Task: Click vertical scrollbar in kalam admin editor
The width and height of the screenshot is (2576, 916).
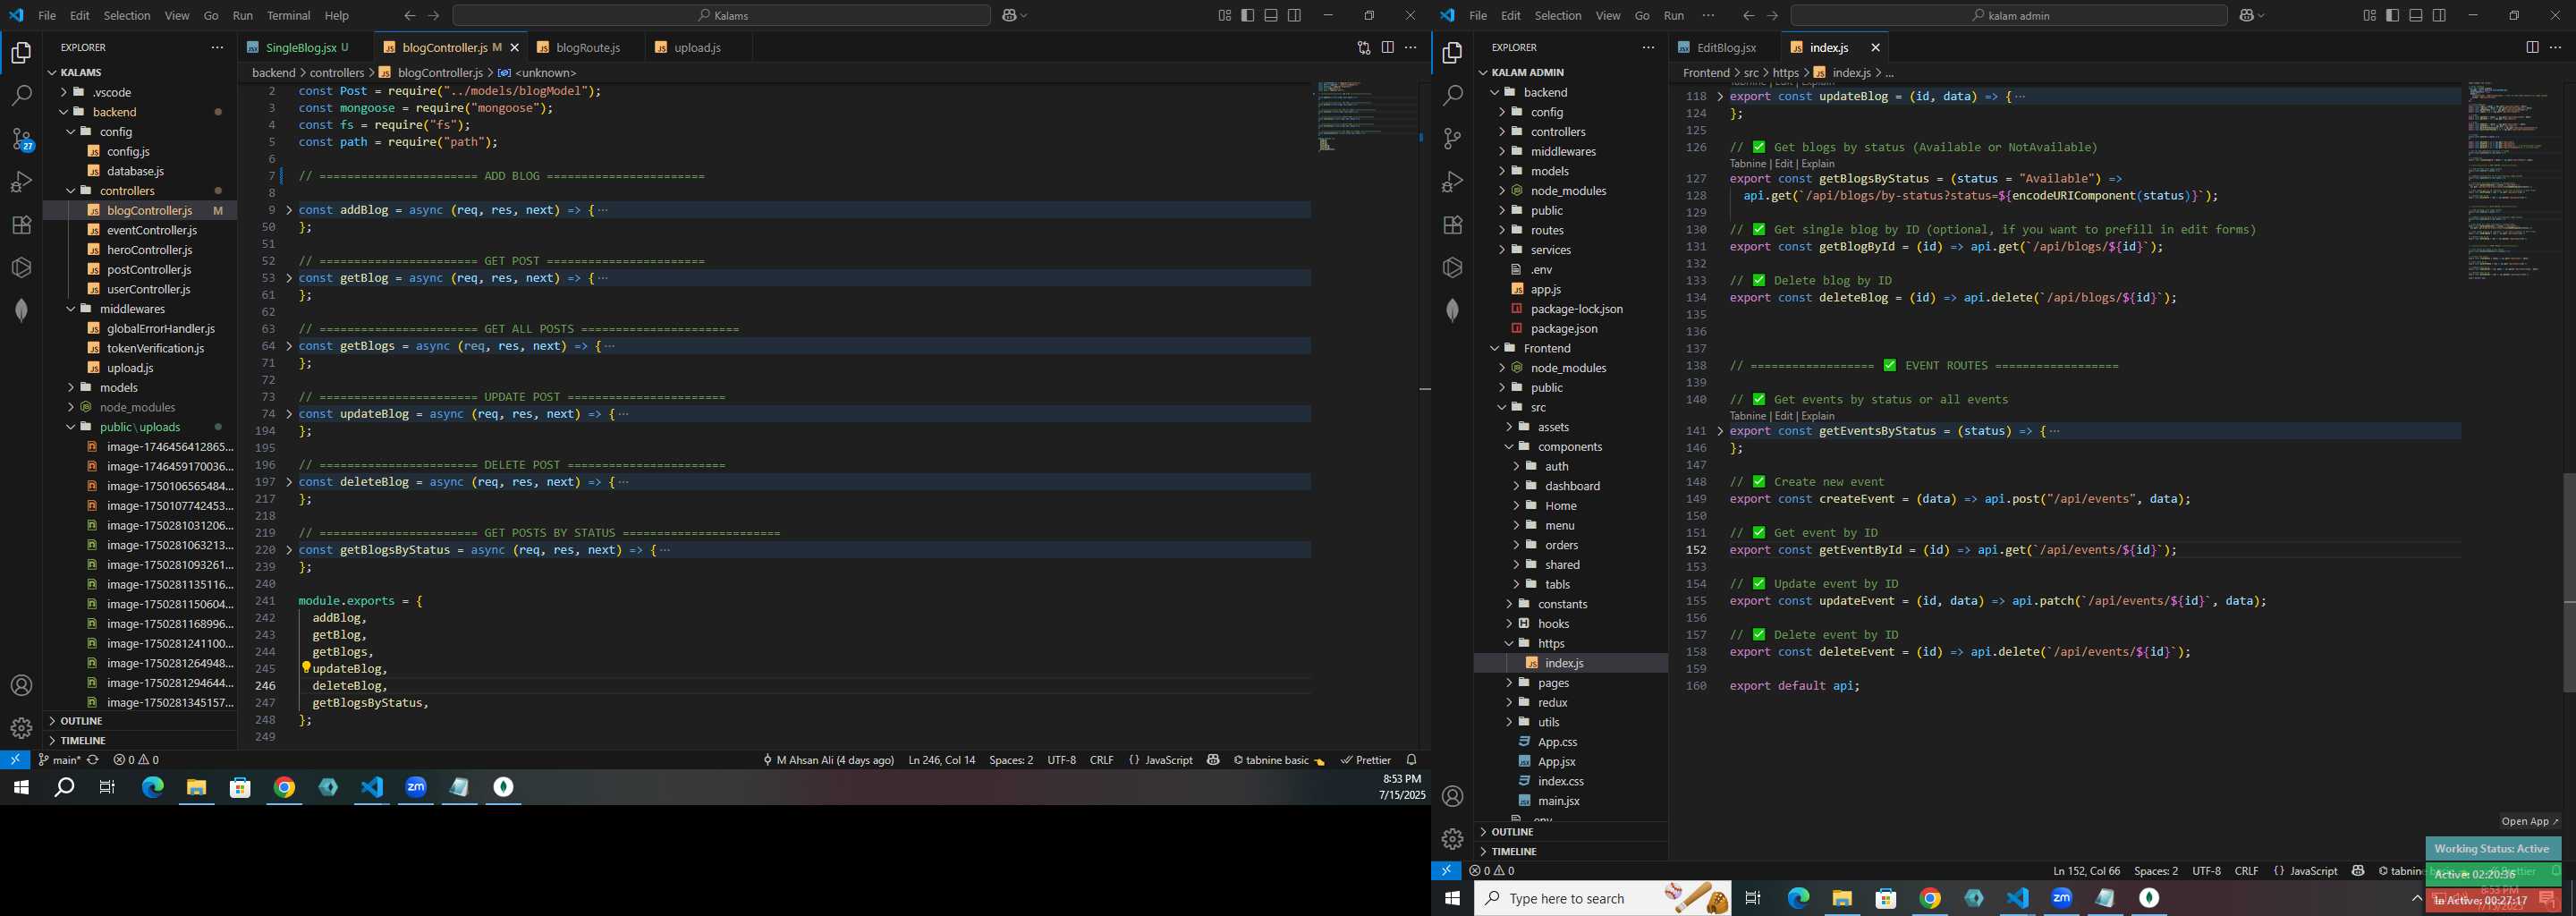Action: click(x=2569, y=582)
